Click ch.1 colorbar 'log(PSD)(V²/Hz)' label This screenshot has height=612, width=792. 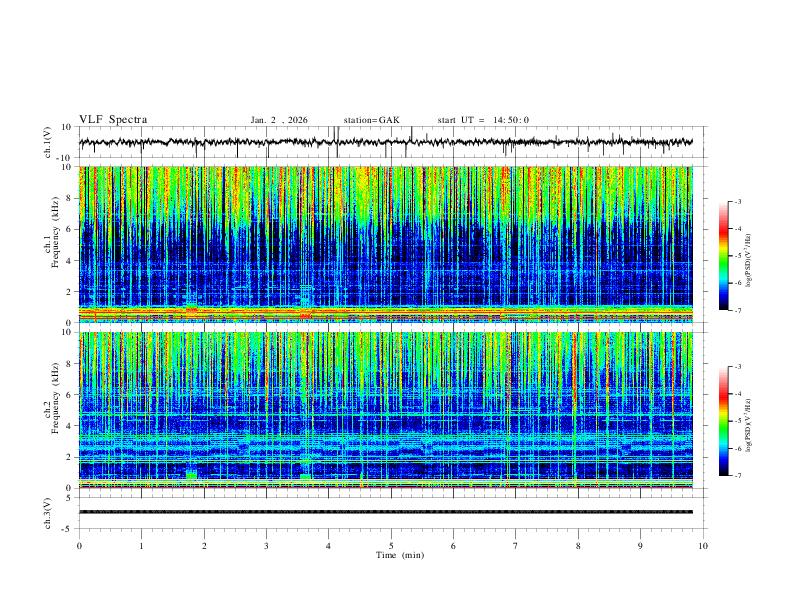click(749, 261)
